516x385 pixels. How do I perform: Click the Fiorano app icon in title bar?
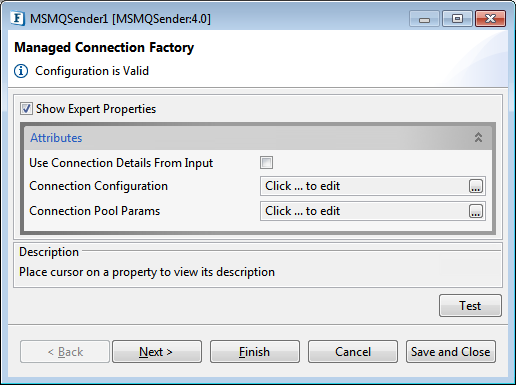pyautogui.click(x=17, y=19)
